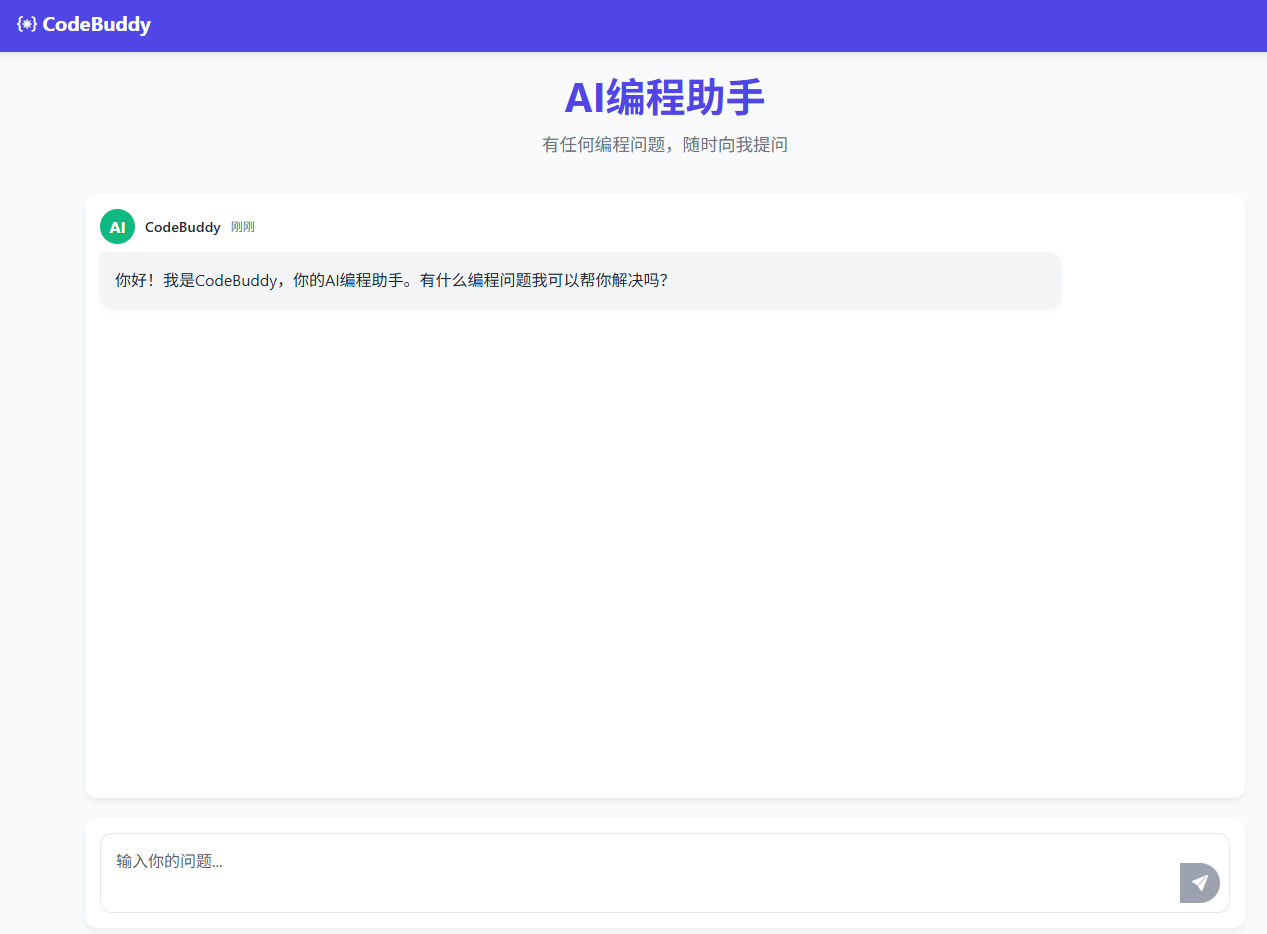This screenshot has width=1267, height=934.
Task: Click the subtitle 有任何编程问题，随时向我提问
Action: 664,145
